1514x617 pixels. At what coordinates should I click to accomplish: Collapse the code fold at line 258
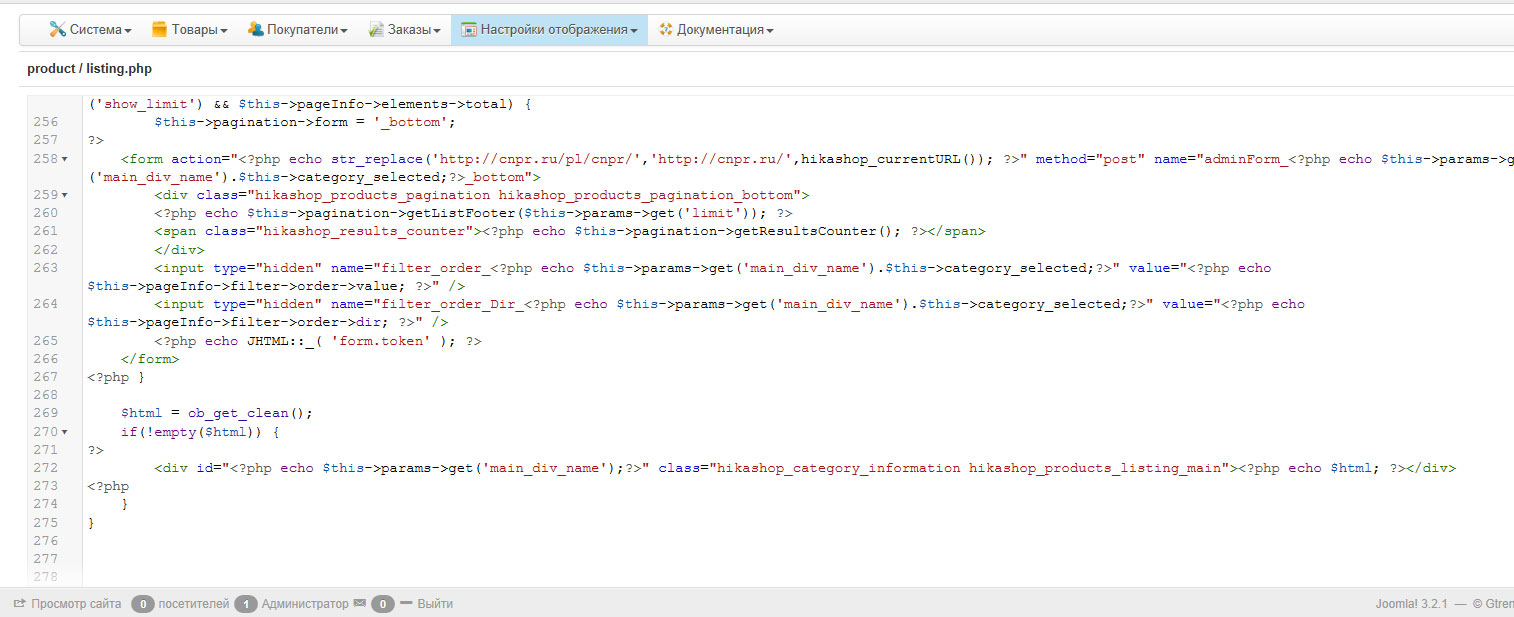point(66,159)
